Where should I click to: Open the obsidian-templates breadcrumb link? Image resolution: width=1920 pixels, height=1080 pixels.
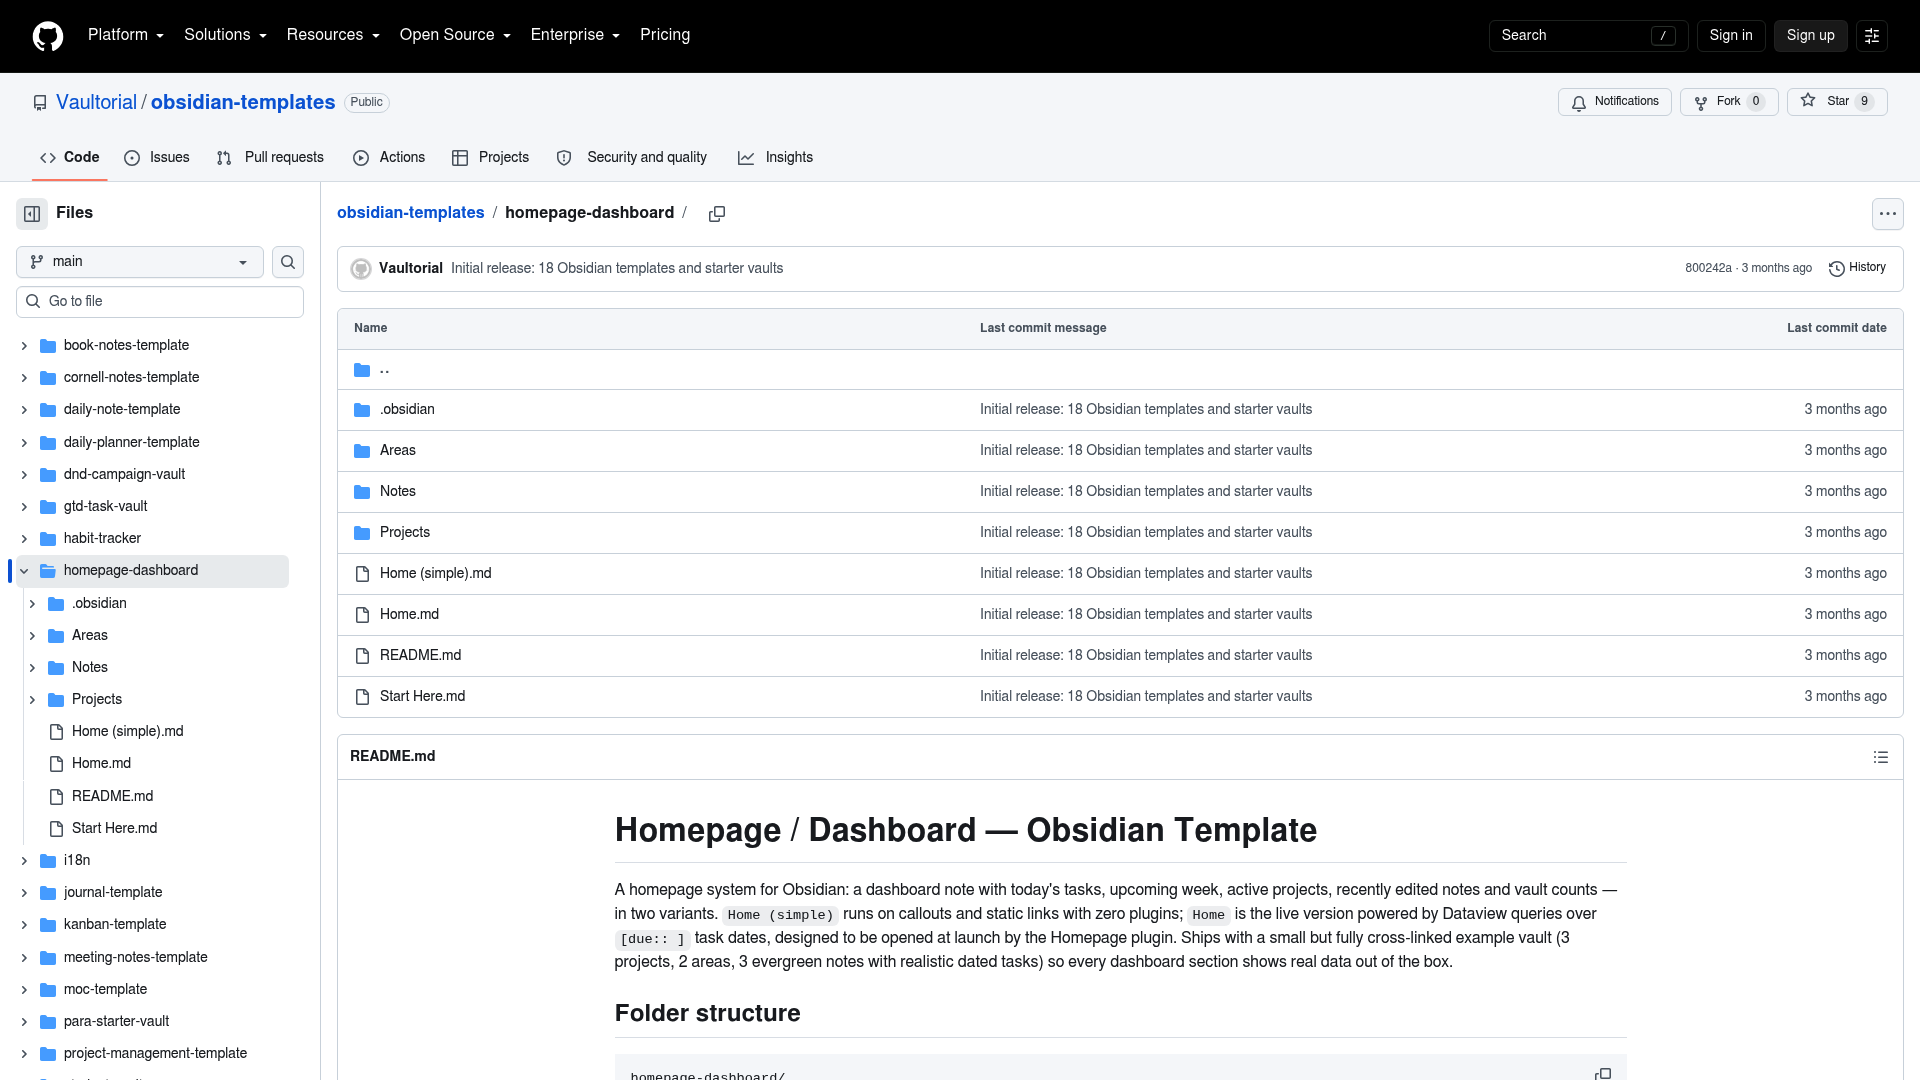410,213
